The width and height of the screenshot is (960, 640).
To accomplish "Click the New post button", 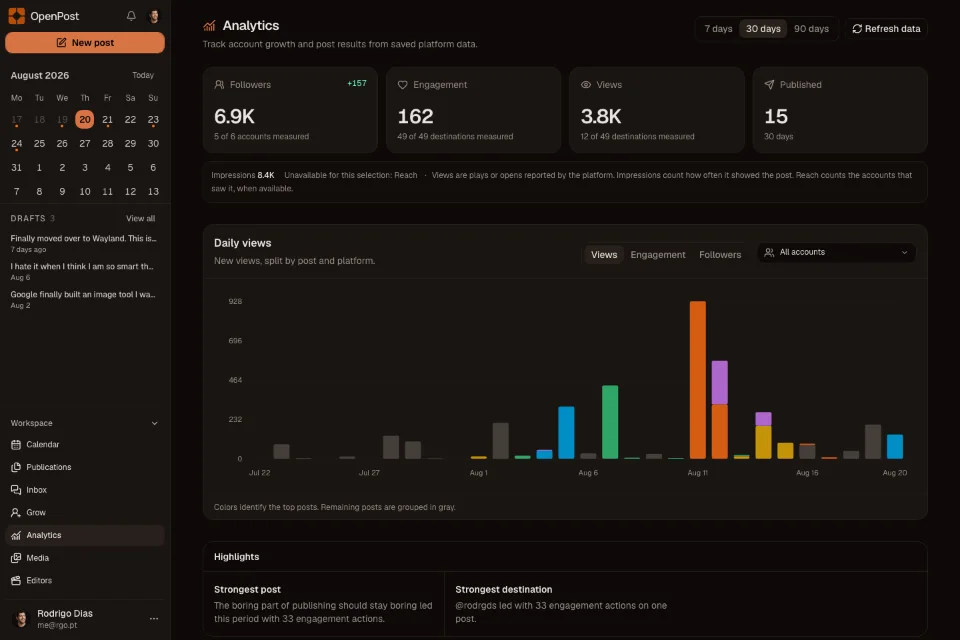I will pyautogui.click(x=85, y=43).
